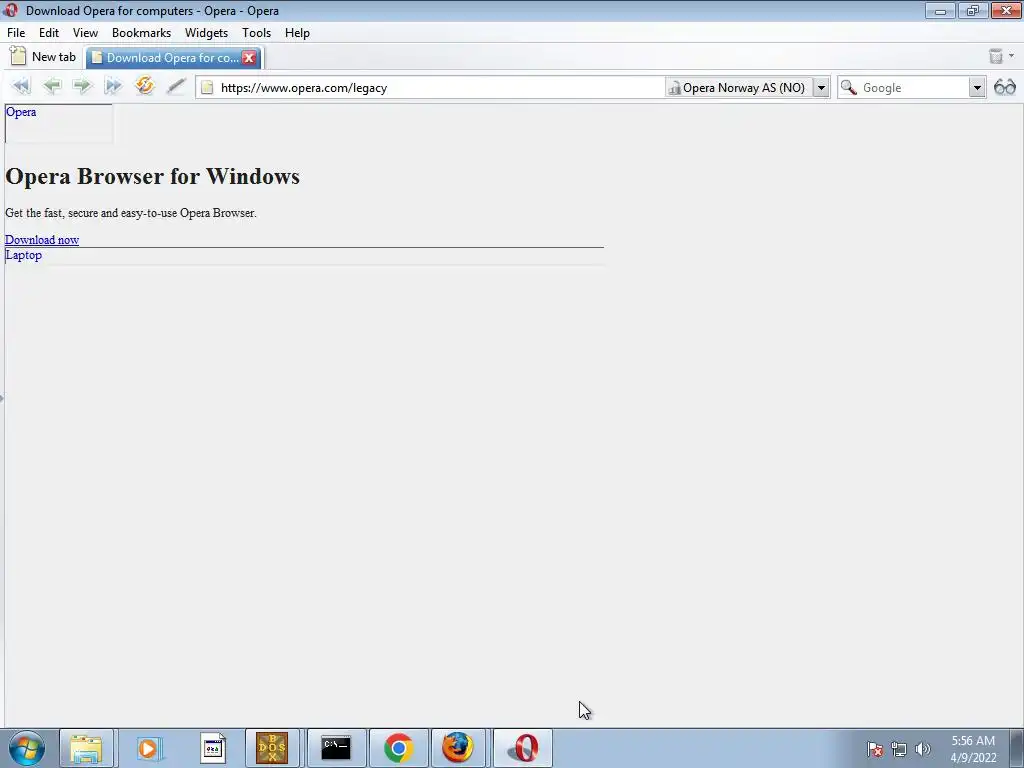1024x768 pixels.
Task: Open the exe file taskbar icon
Action: (212, 748)
